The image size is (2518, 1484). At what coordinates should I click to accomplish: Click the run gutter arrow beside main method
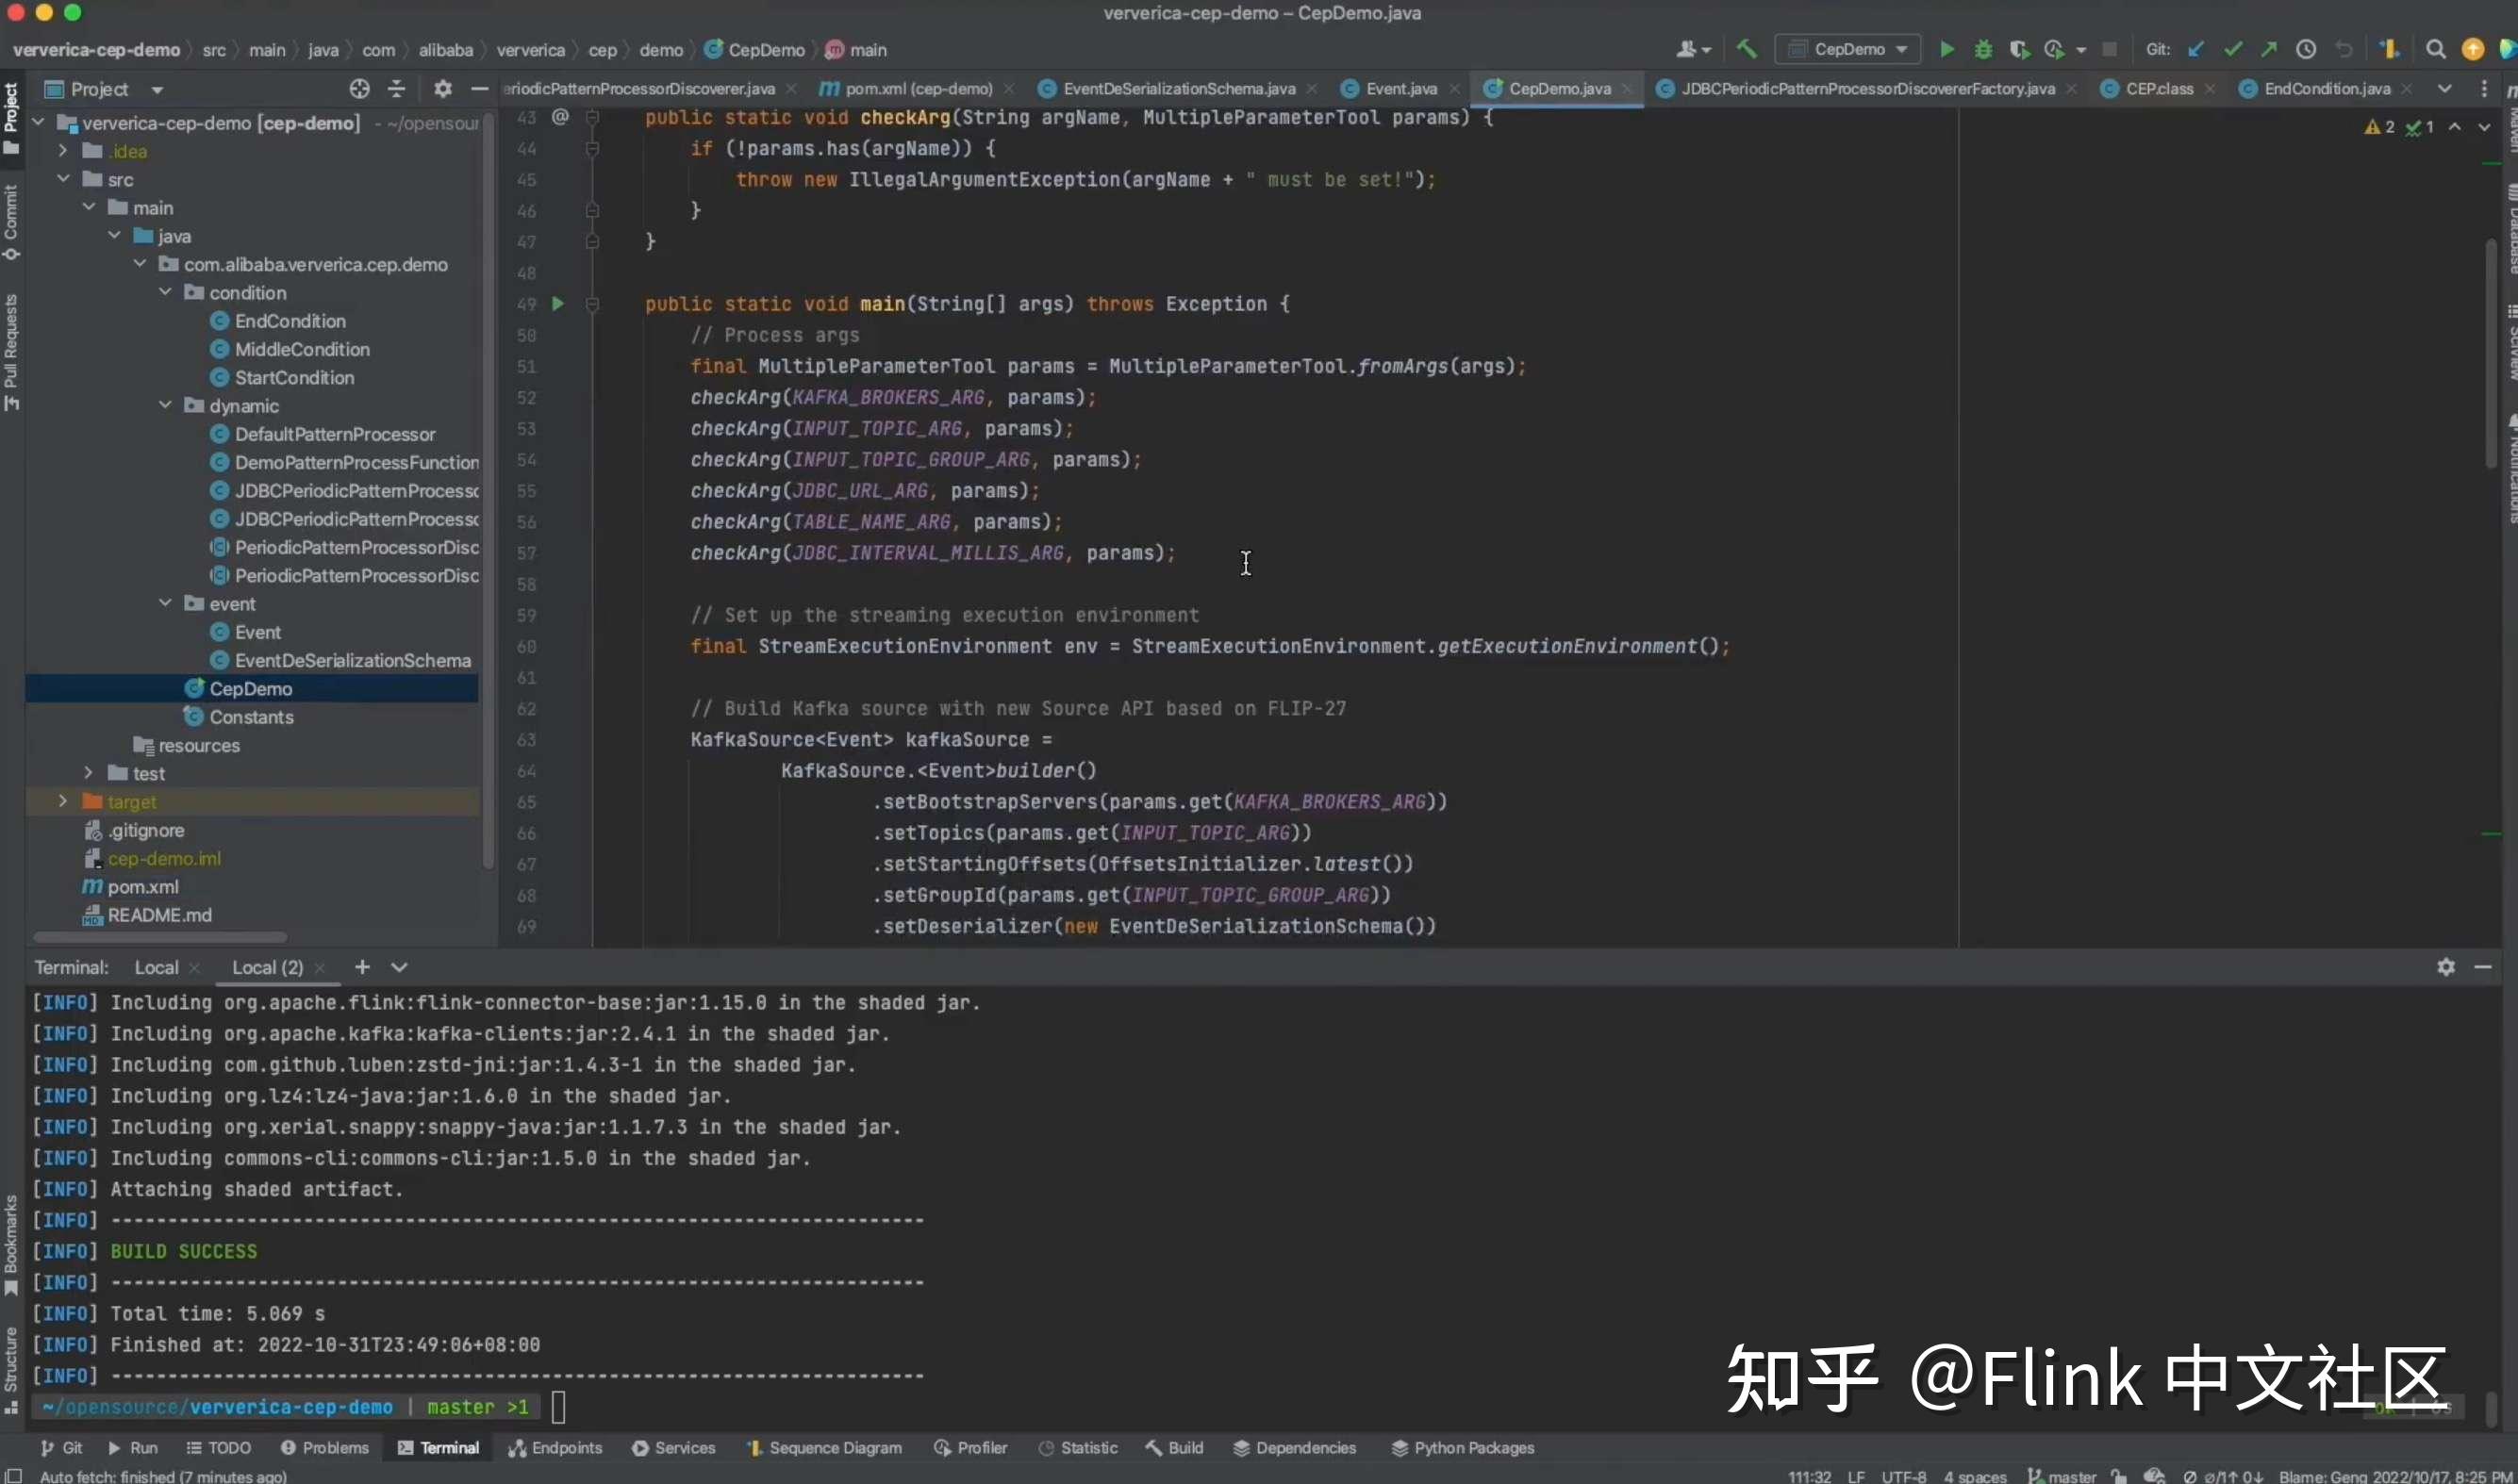(558, 303)
